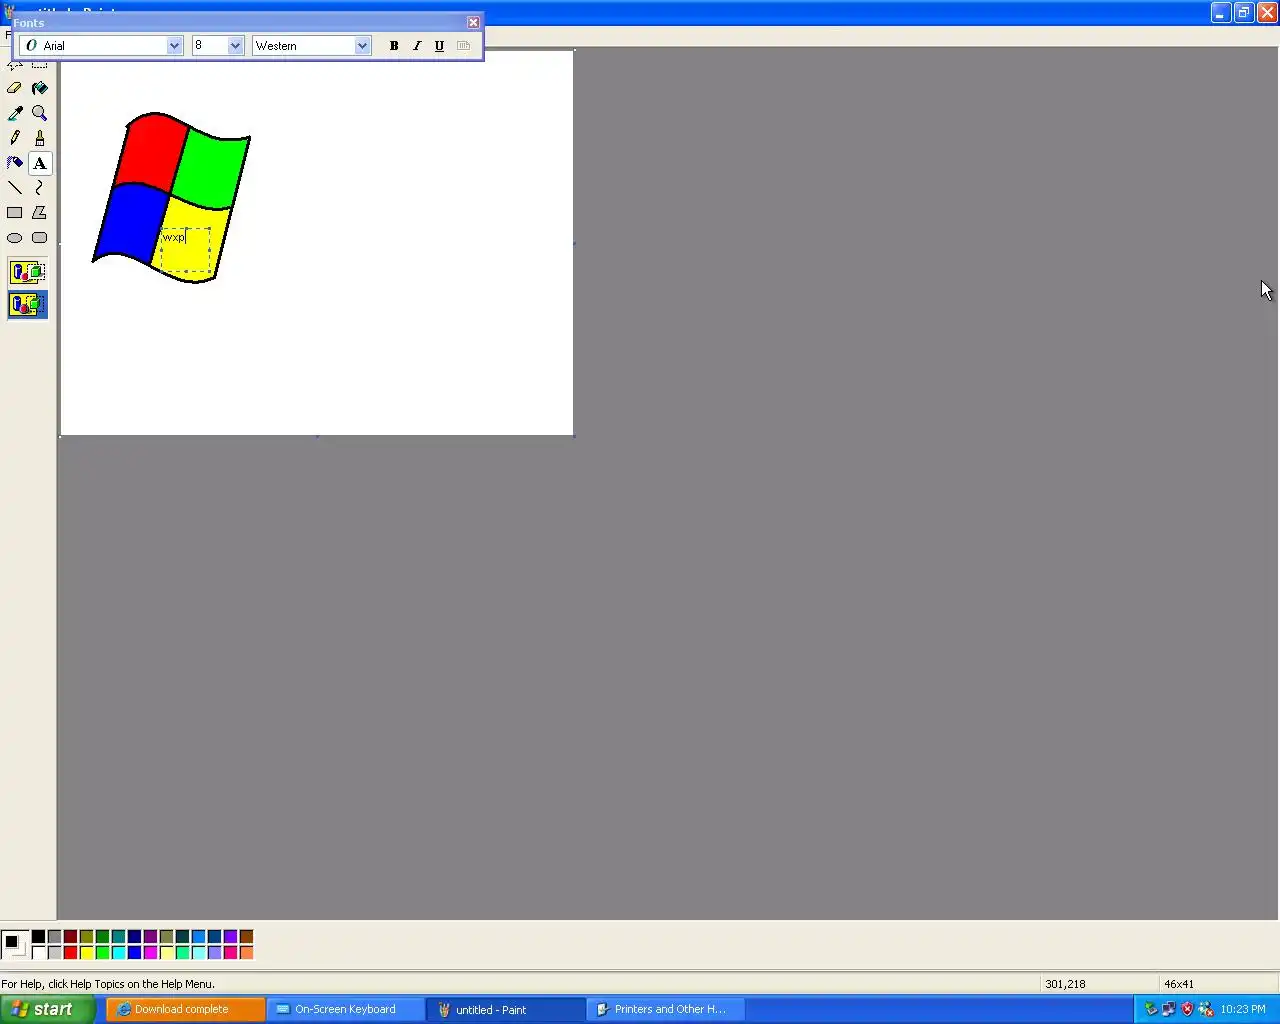The height and width of the screenshot is (1024, 1280).
Task: Click the blue quadrant of the drawn flag
Action: [x=131, y=224]
